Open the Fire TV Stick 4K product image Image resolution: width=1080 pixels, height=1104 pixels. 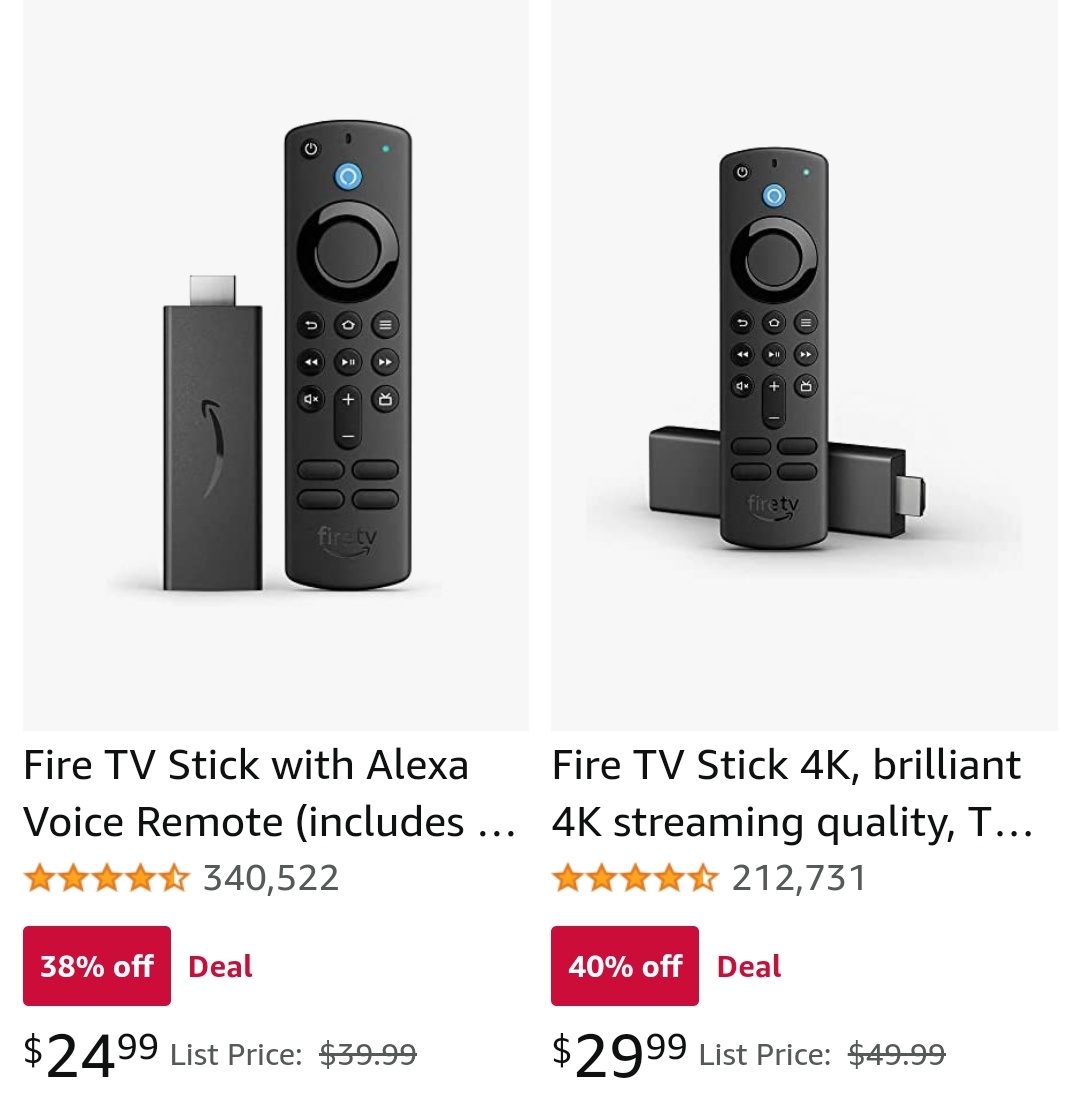(x=803, y=365)
